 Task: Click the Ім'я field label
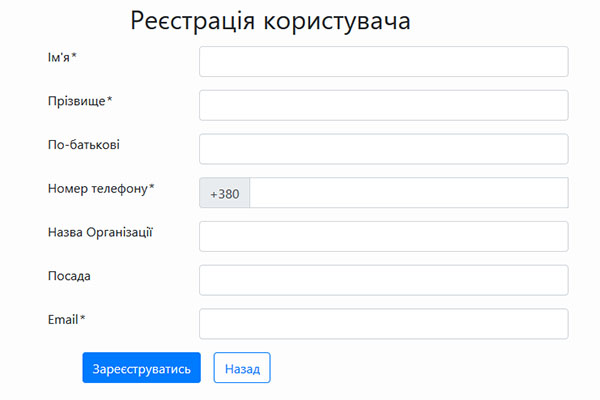[x=58, y=57]
